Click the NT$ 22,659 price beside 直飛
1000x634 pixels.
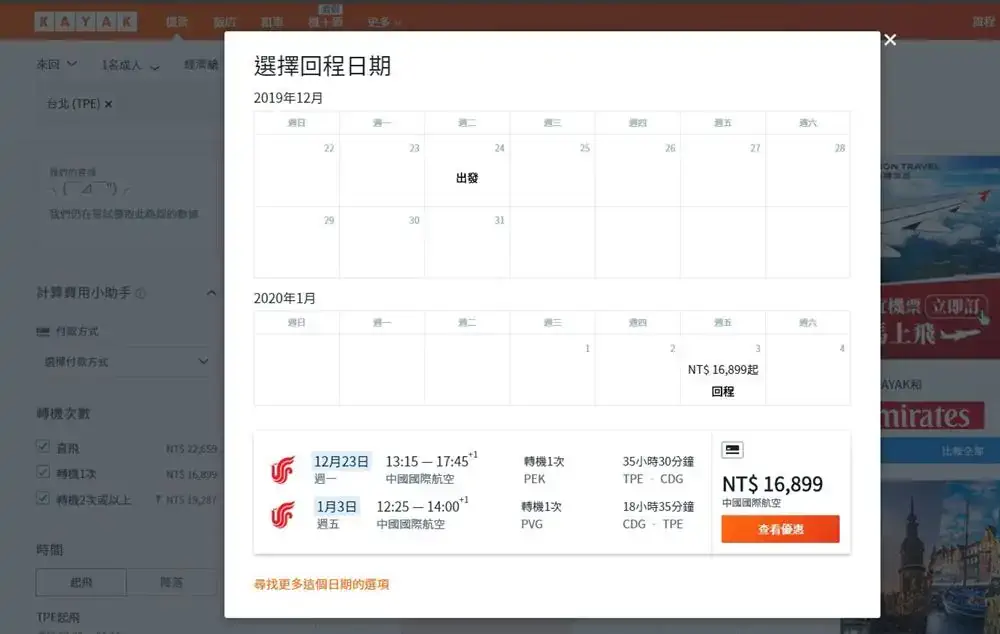pos(191,449)
